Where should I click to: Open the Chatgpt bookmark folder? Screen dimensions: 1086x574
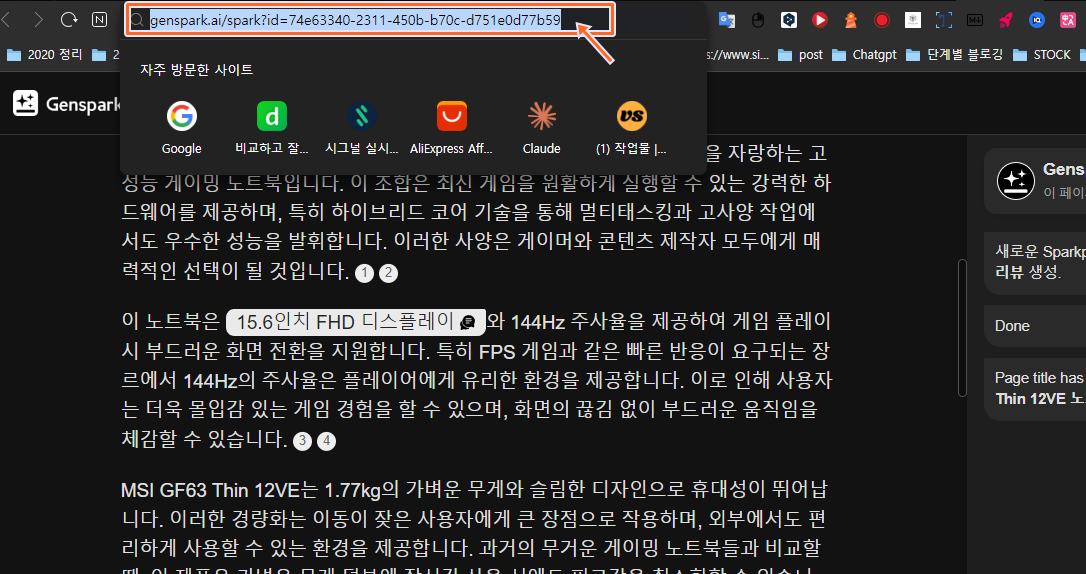[x=864, y=55]
